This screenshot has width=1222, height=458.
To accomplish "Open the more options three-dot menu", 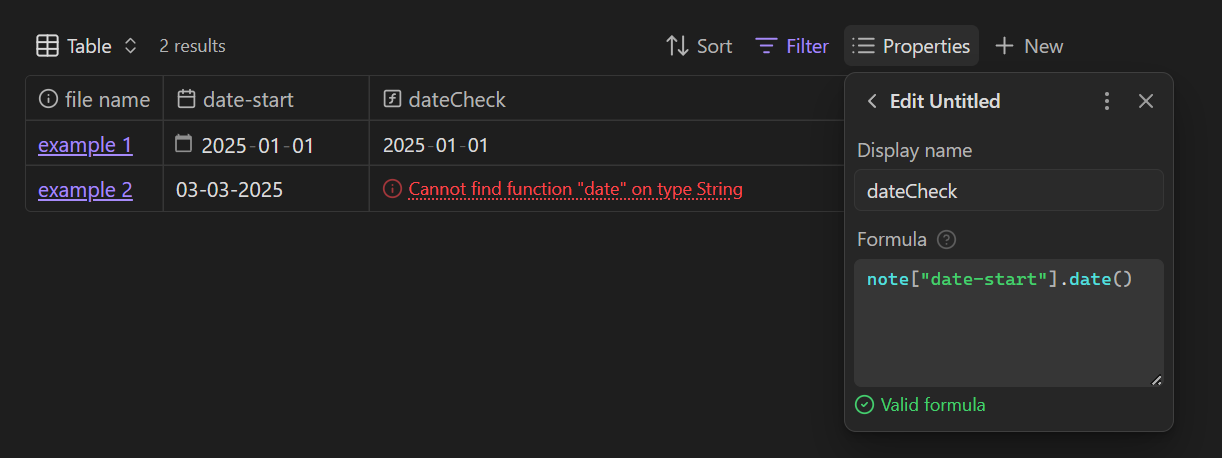I will tap(1106, 101).
